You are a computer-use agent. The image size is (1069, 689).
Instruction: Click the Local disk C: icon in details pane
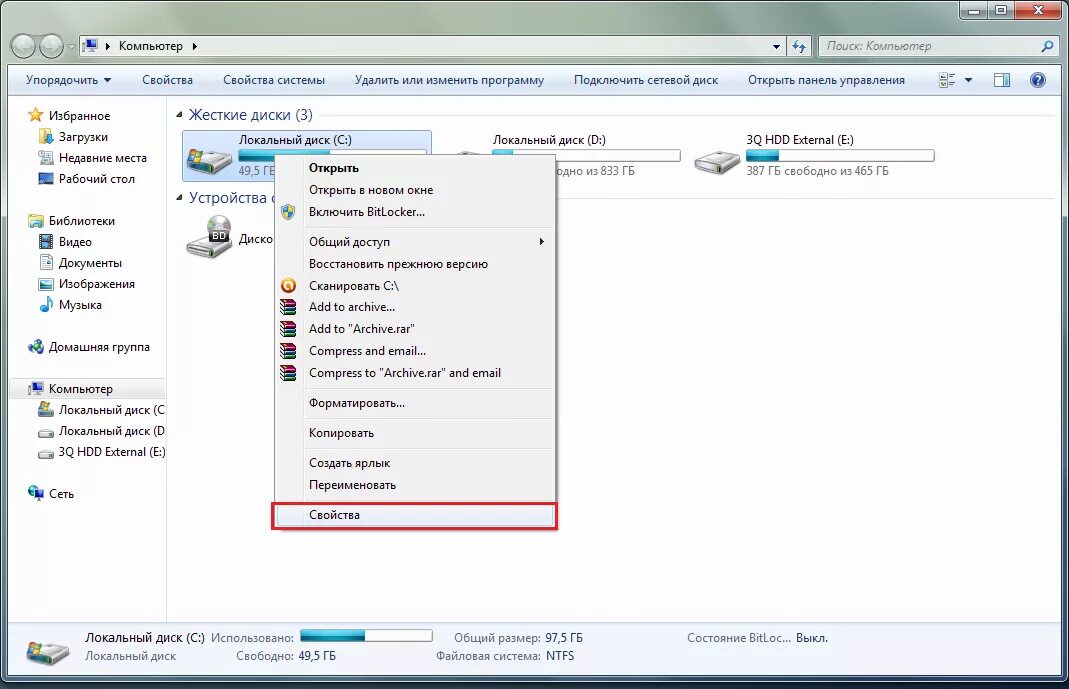click(x=48, y=651)
